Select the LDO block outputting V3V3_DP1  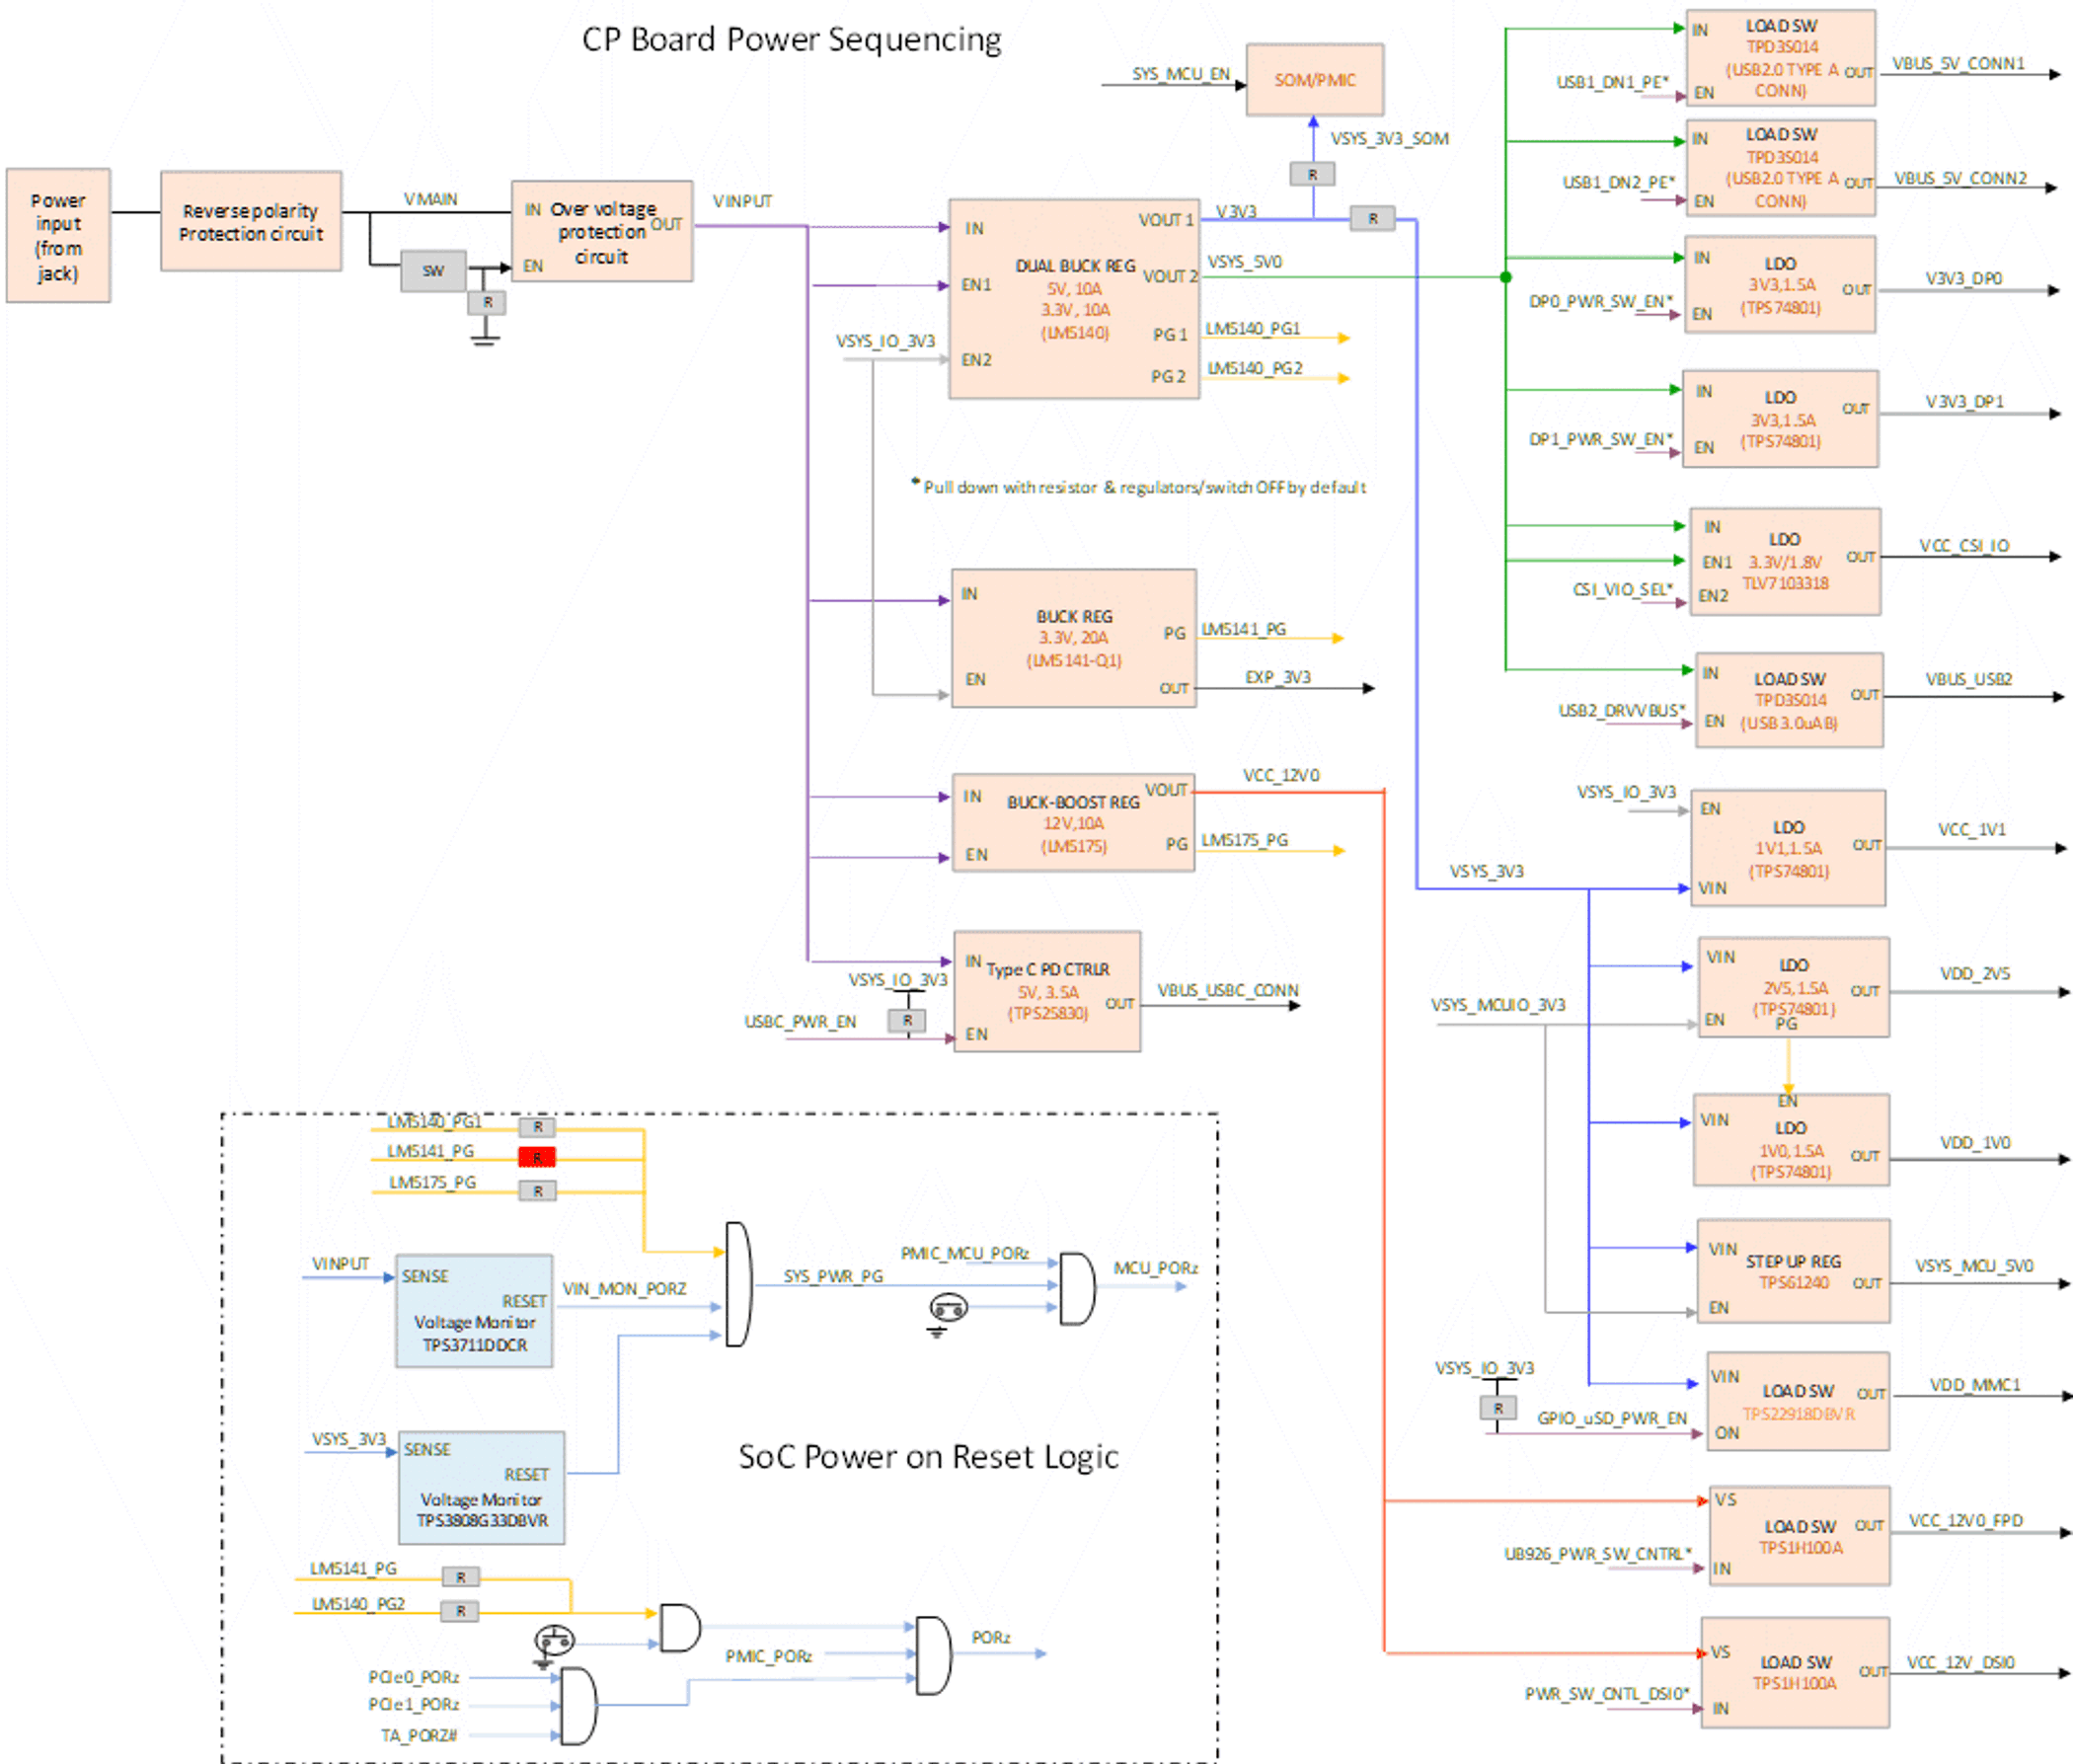point(1780,419)
